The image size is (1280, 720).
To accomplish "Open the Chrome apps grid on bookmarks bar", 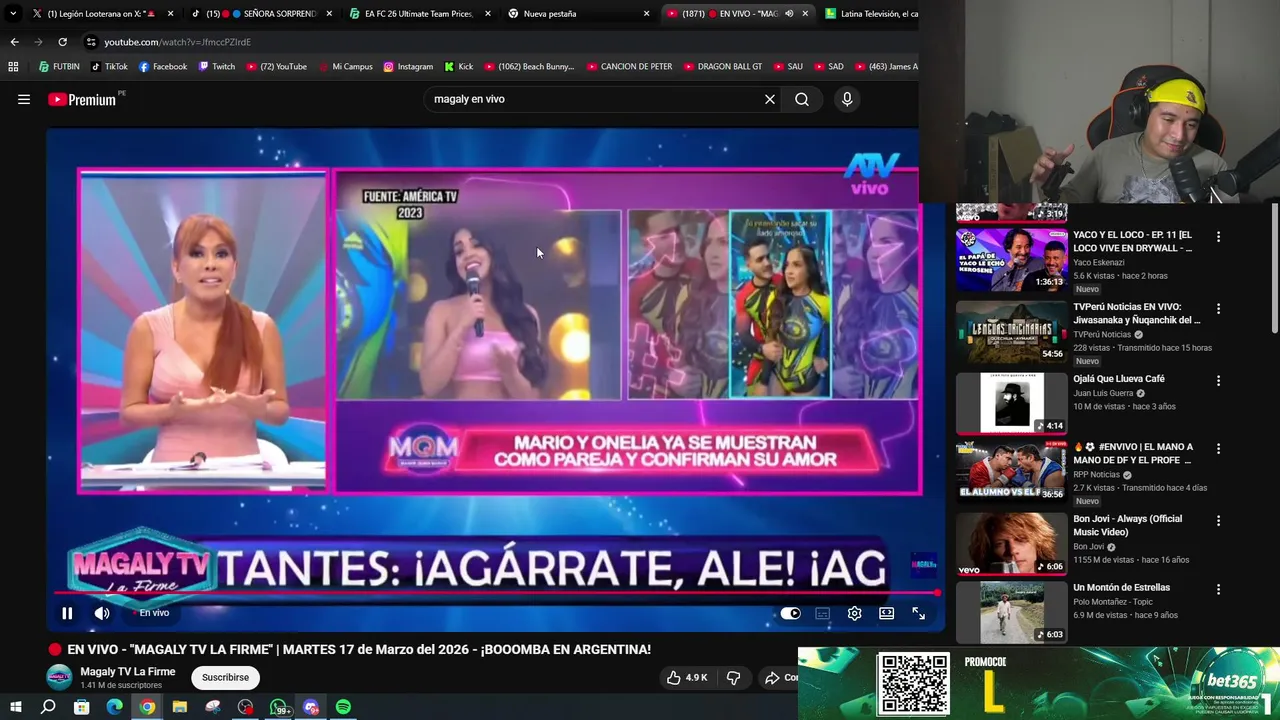I will 13,66.
